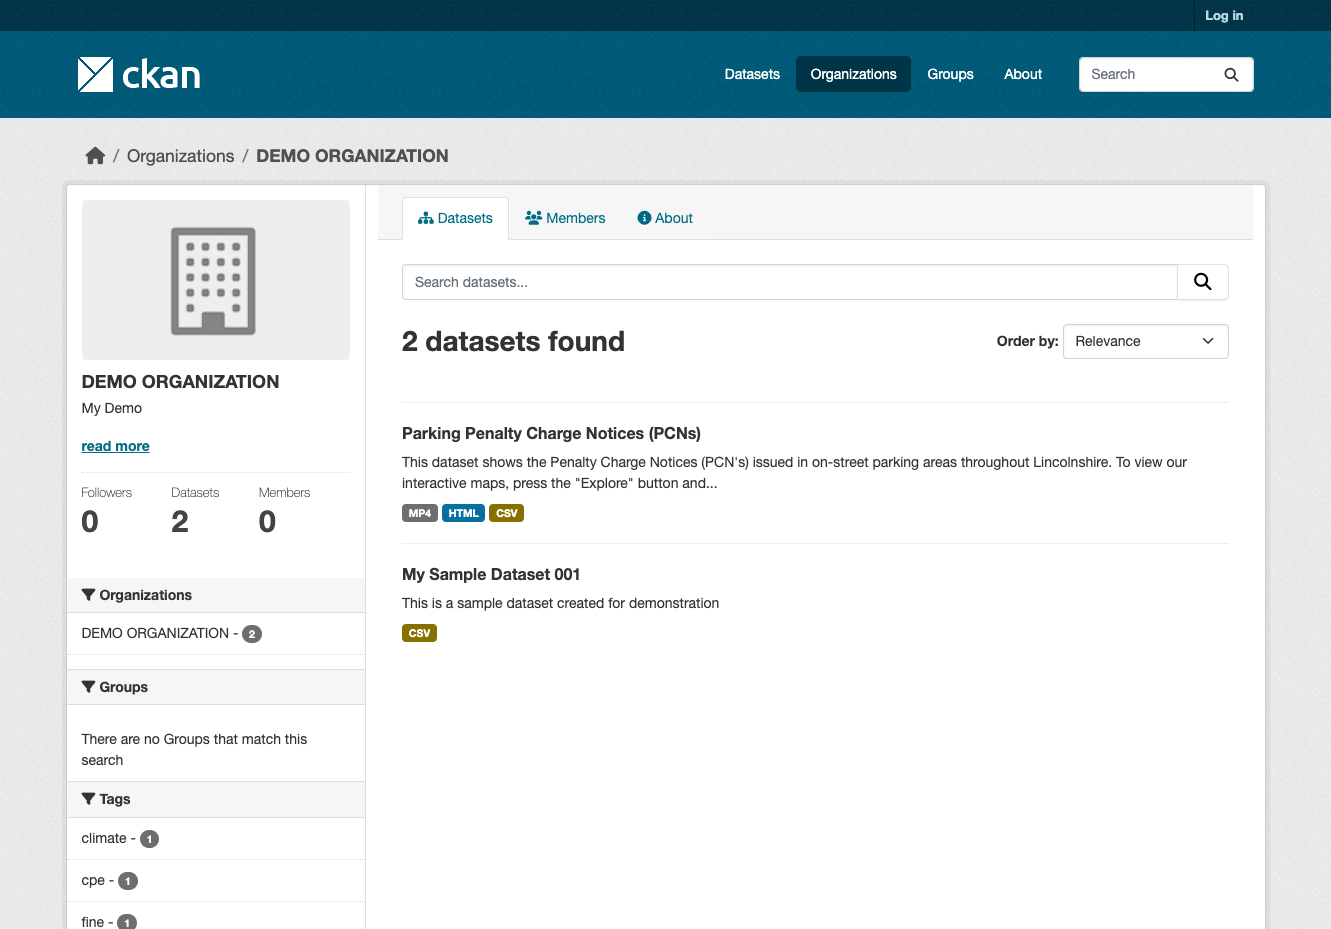Image resolution: width=1331 pixels, height=929 pixels.
Task: Click the organization building image
Action: [216, 280]
